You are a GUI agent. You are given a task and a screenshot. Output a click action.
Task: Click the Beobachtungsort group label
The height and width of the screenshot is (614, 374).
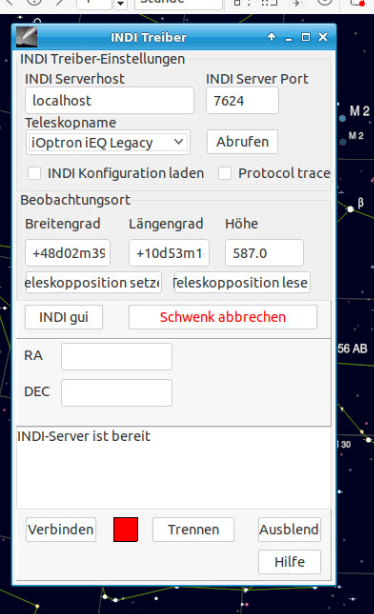pos(75,200)
